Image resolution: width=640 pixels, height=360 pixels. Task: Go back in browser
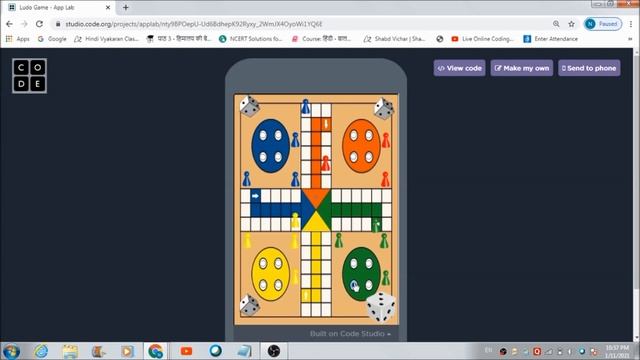coord(9,24)
